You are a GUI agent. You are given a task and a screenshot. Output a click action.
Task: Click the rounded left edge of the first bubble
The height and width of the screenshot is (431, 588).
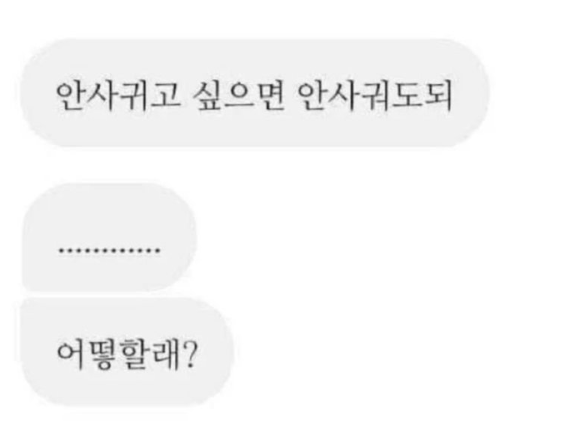tap(30, 93)
